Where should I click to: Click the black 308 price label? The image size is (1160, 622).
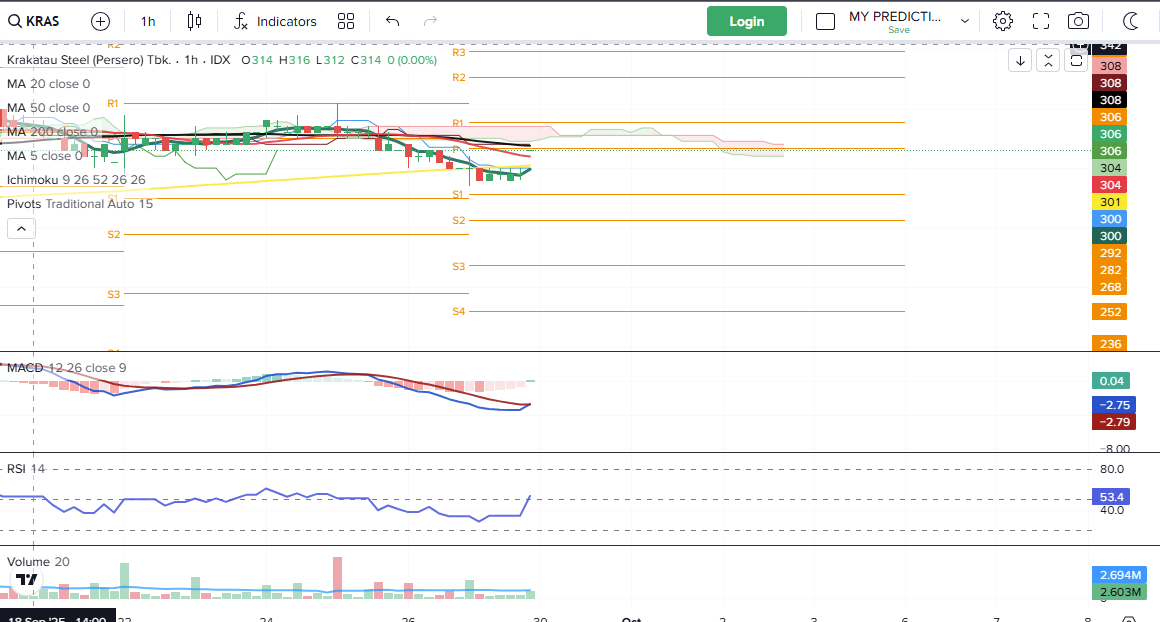[1110, 100]
